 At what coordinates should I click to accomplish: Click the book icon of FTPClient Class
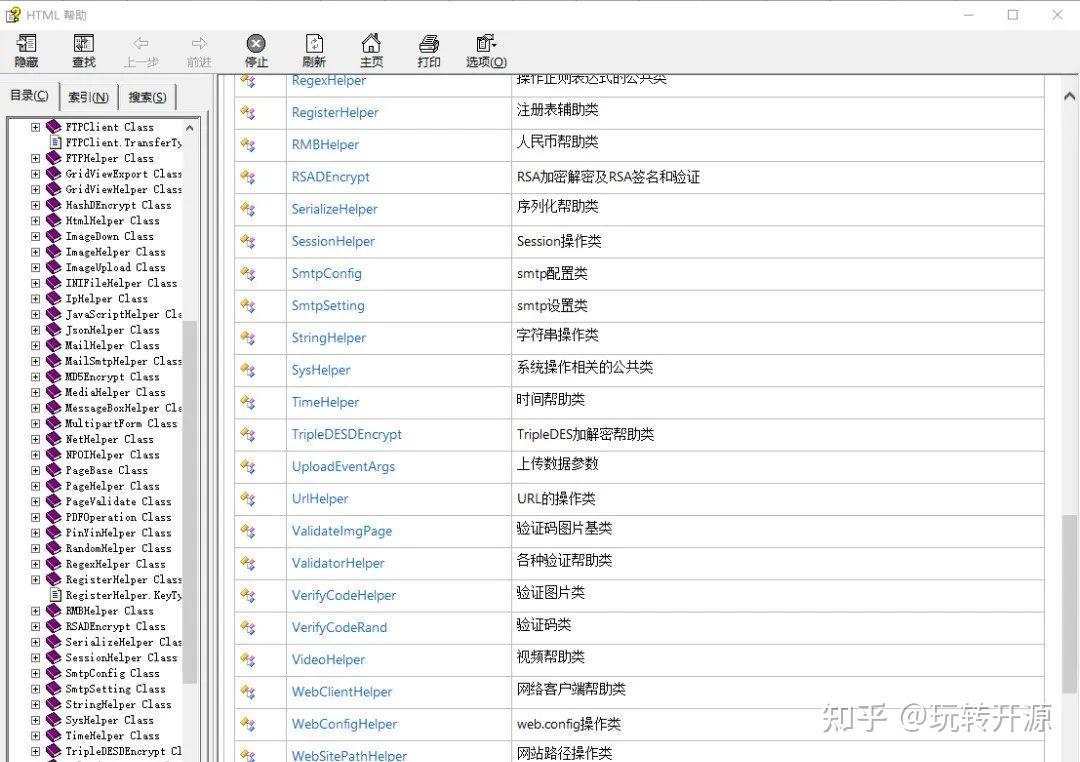[x=54, y=127]
